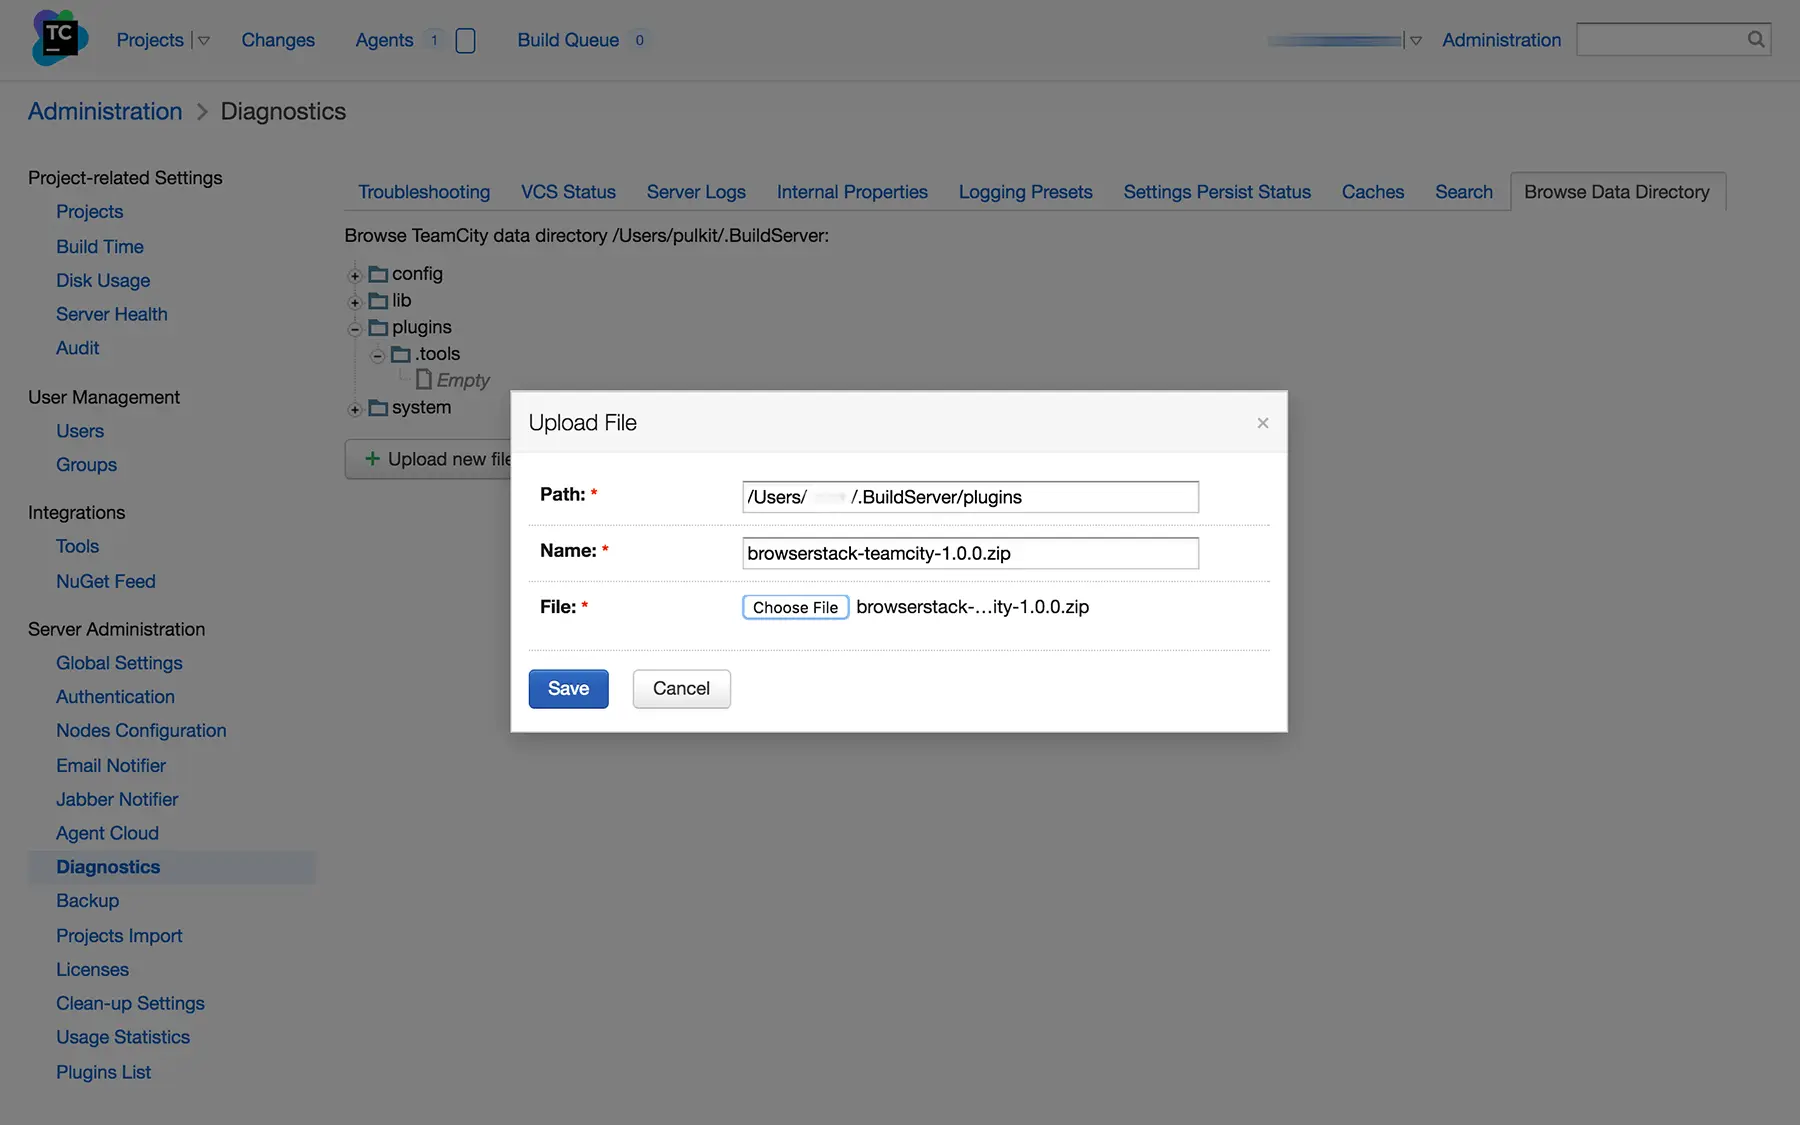Viewport: 1800px width, 1125px height.
Task: Collapse the plugins folder tree node
Action: pyautogui.click(x=354, y=329)
